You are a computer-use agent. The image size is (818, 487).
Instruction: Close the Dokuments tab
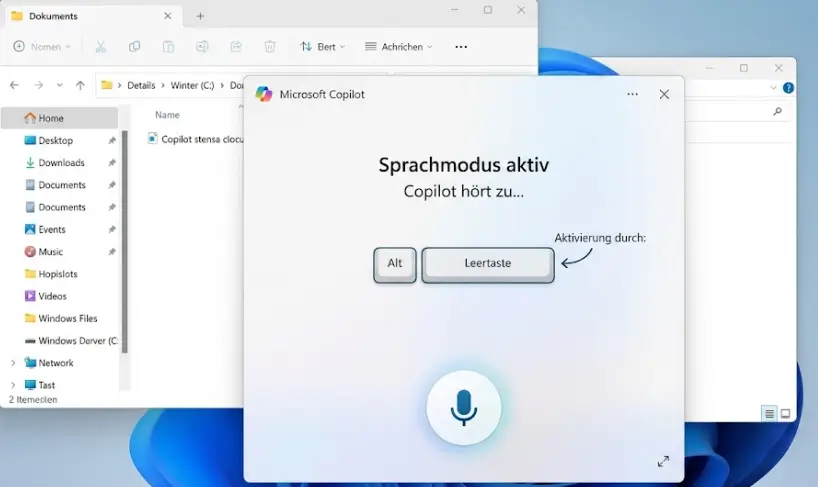tap(167, 16)
